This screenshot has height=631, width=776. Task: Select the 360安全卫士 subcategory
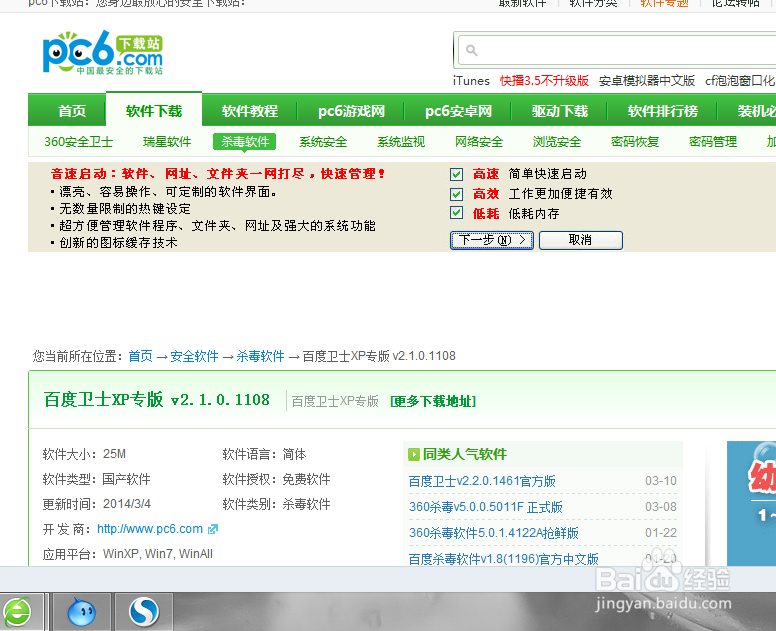78,142
